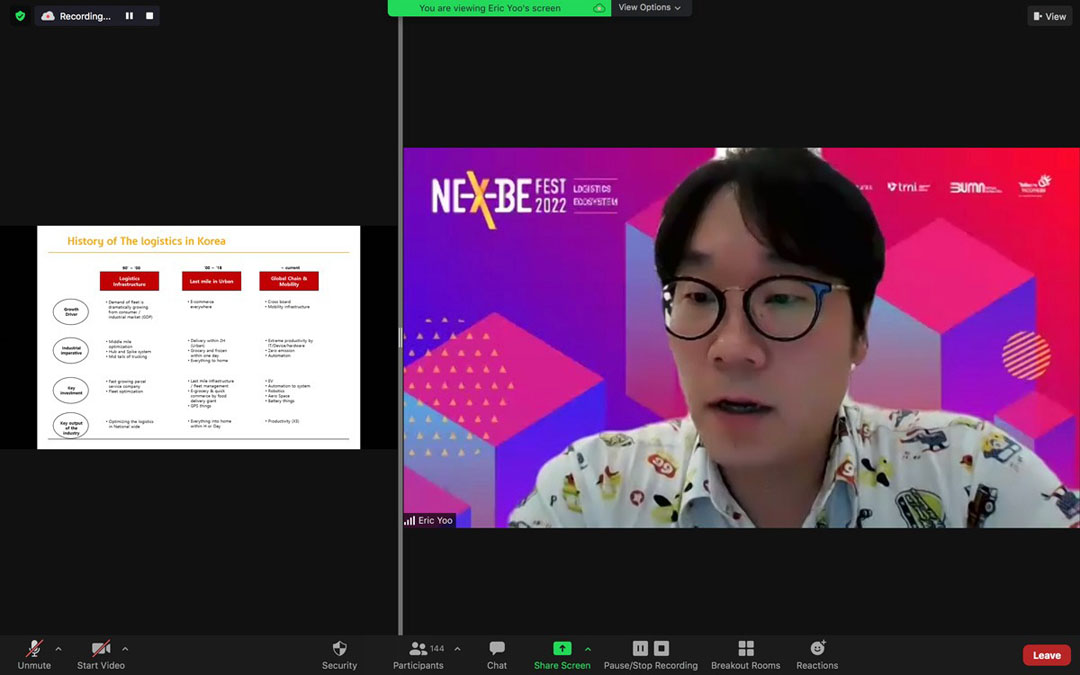Click the 'Key output of the industry' oval on the slide

tap(71, 426)
